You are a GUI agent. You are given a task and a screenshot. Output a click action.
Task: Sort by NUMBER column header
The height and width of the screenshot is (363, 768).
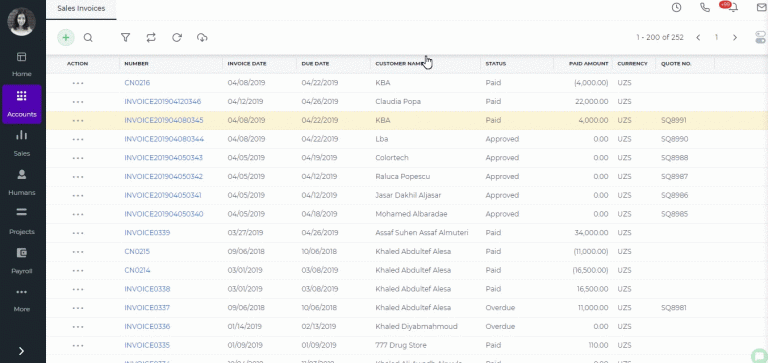click(136, 64)
